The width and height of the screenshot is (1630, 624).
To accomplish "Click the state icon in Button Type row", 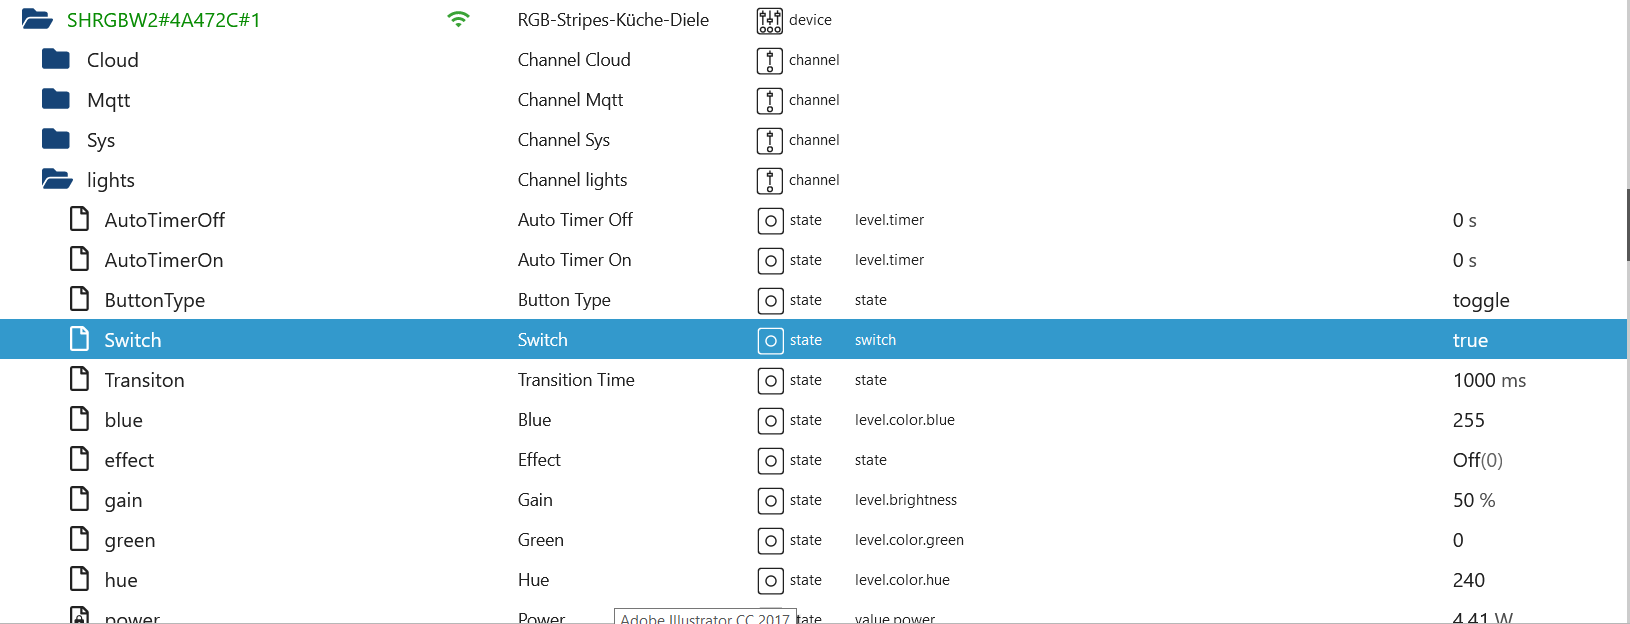I will (770, 300).
